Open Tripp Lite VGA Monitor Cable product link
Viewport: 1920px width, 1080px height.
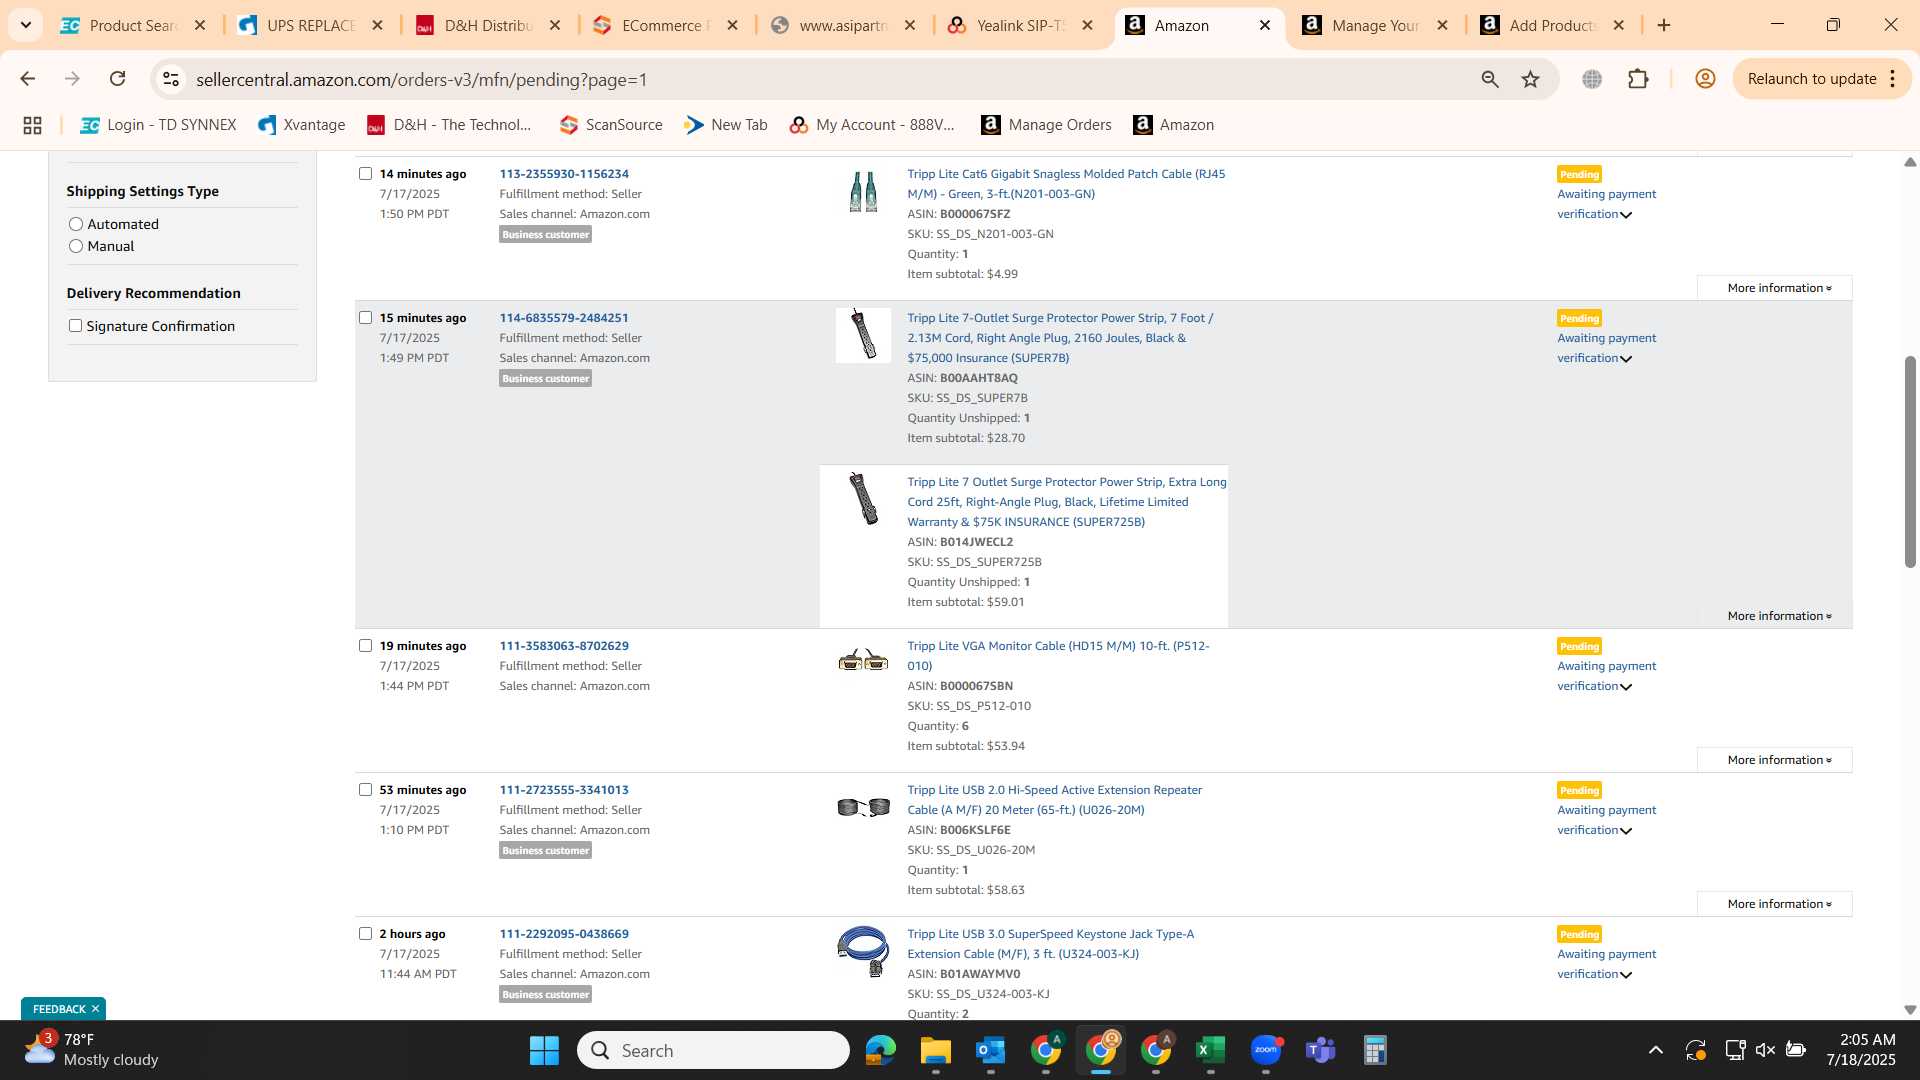(1058, 656)
